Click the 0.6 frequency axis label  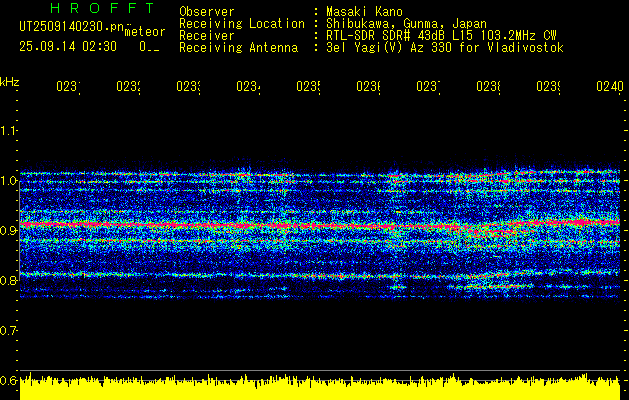[x=8, y=380]
